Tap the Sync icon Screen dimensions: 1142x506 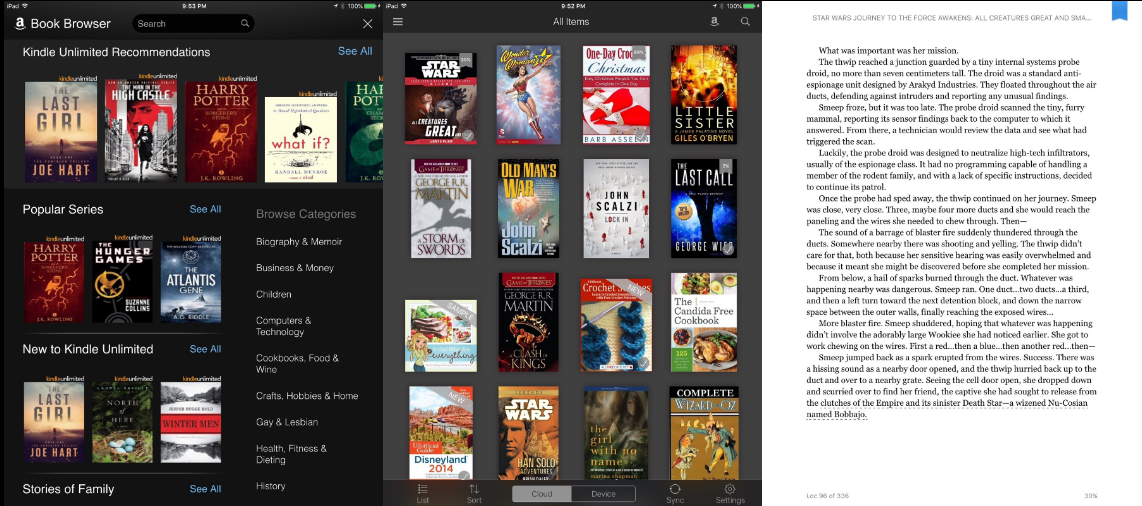pos(675,493)
